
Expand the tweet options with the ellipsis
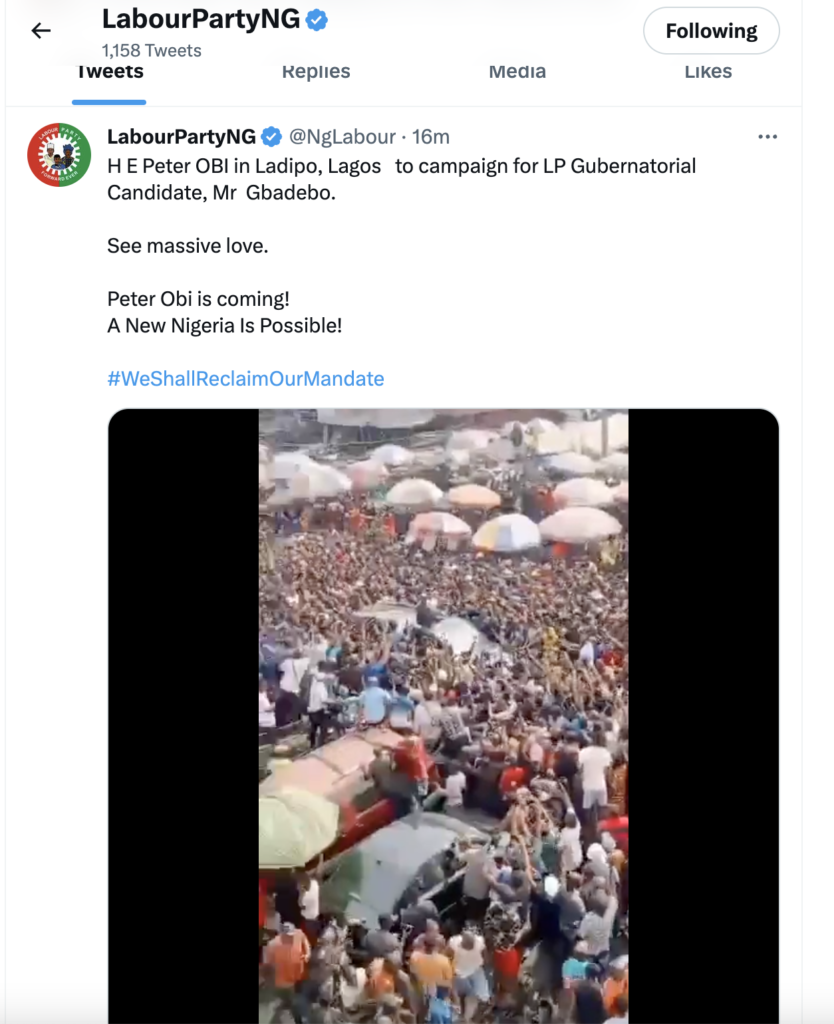pos(768,136)
